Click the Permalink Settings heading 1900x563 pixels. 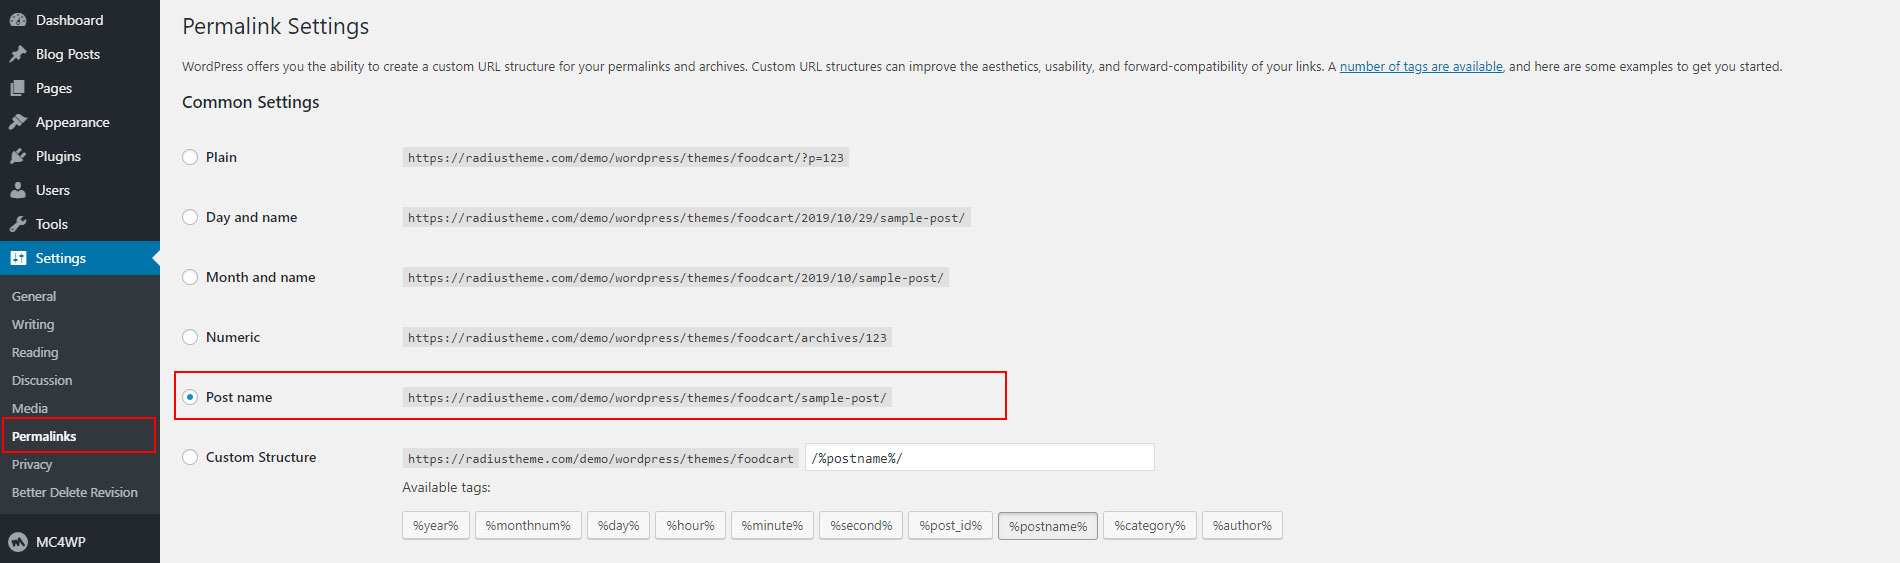coord(276,27)
